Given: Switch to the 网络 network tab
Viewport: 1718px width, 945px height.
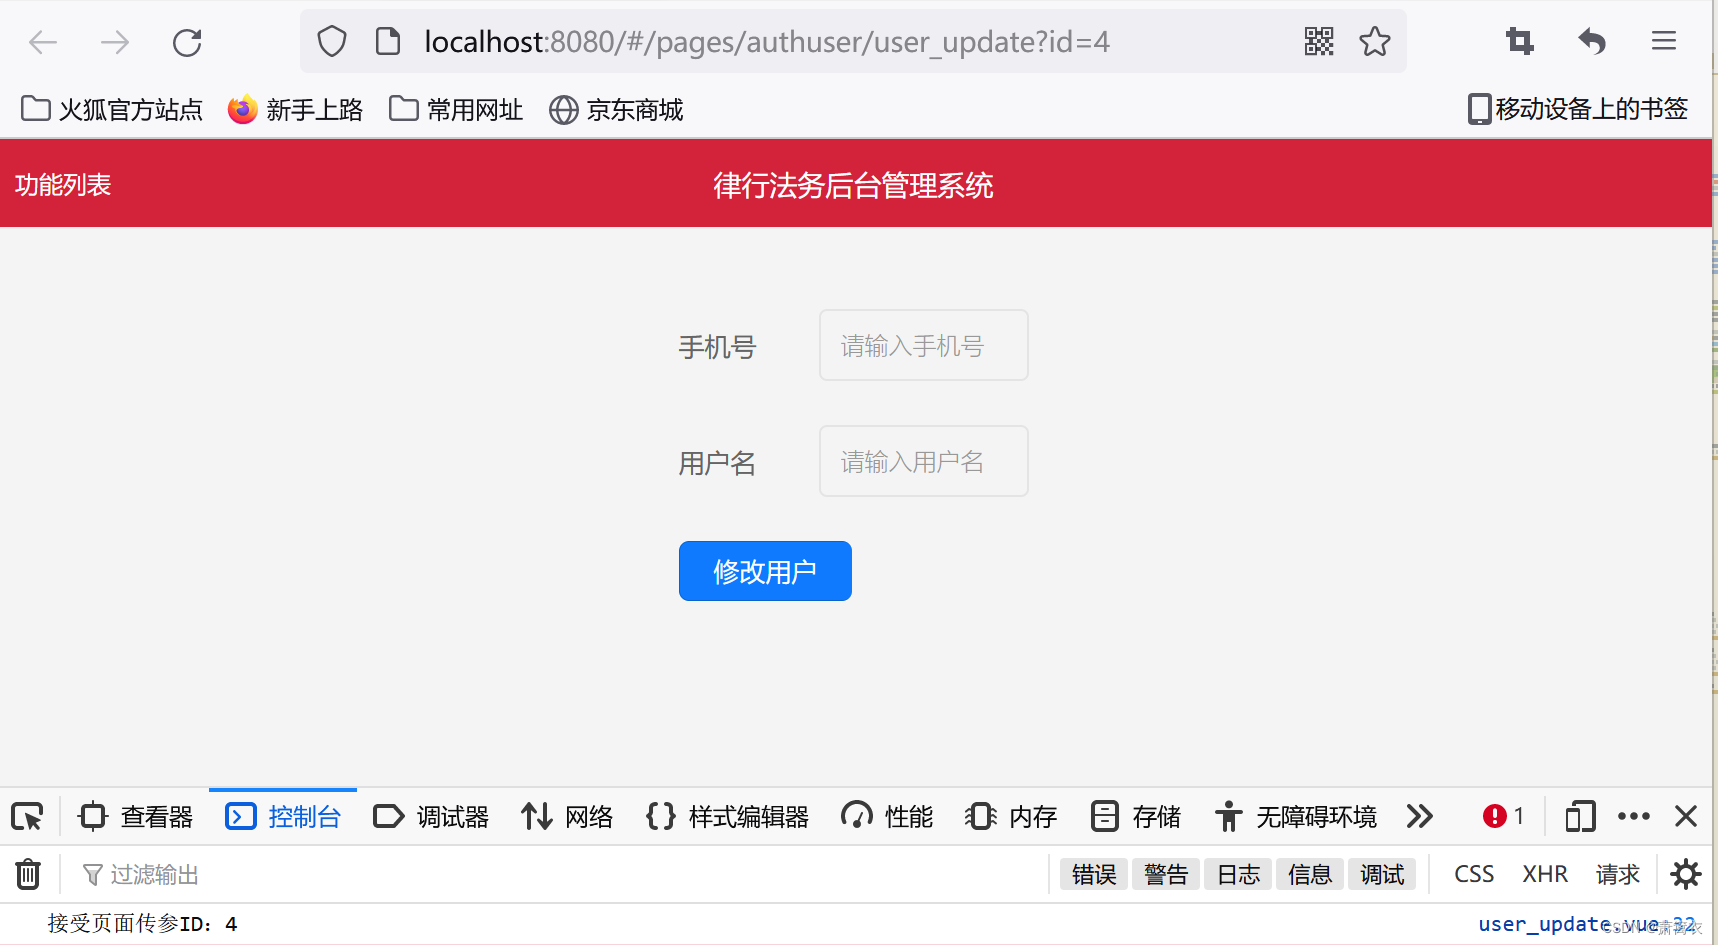Looking at the screenshot, I should pos(567,817).
